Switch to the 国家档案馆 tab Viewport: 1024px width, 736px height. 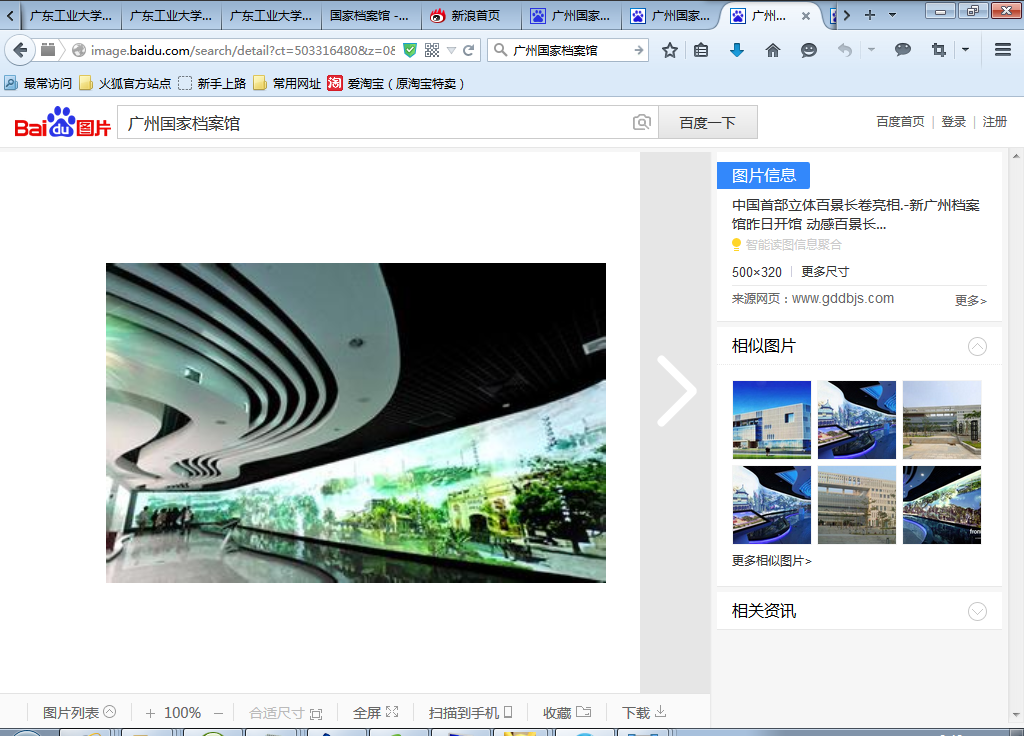point(370,16)
